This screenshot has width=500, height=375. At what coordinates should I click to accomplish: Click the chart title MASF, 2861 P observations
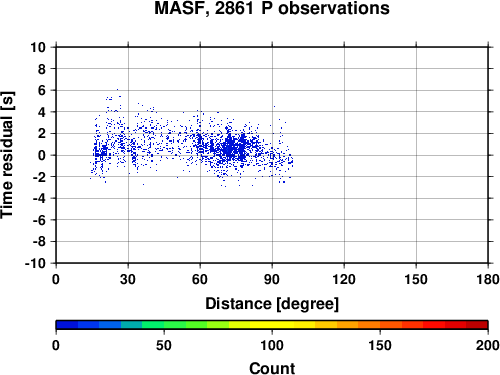[272, 8]
